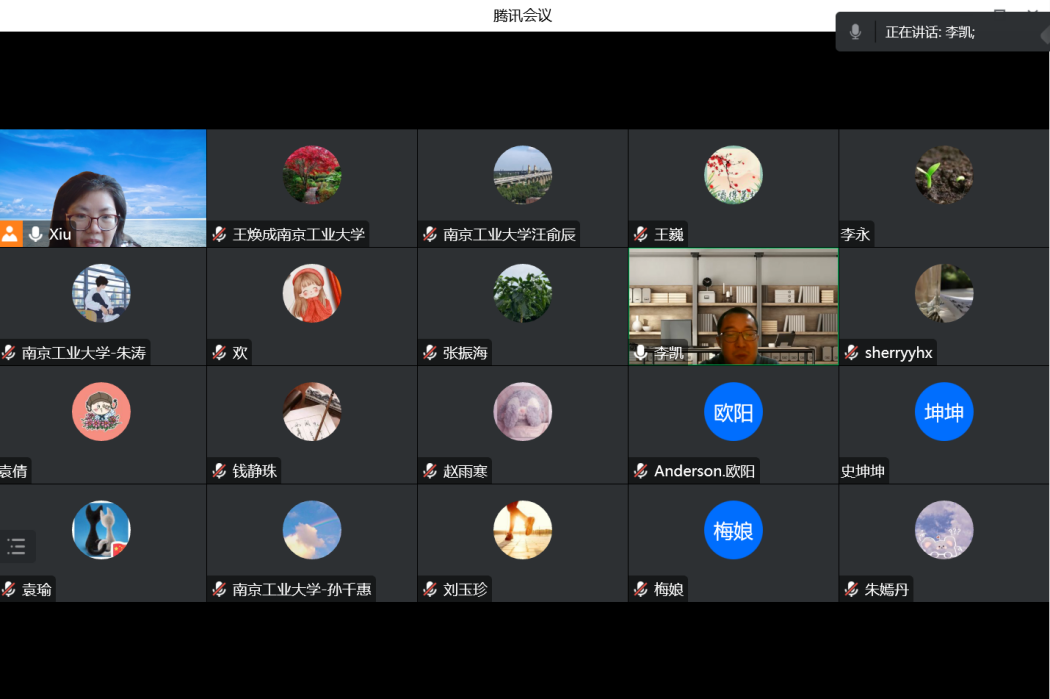The image size is (1050, 699).
Task: Click 钱静珠's avatar picture
Action: (x=312, y=412)
